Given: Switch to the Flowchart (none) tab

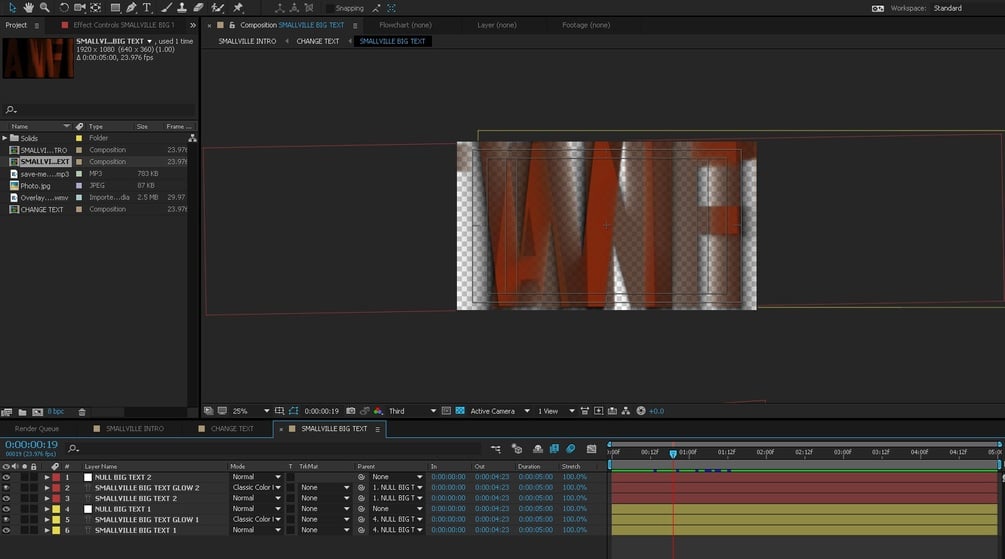Looking at the screenshot, I should (x=405, y=25).
